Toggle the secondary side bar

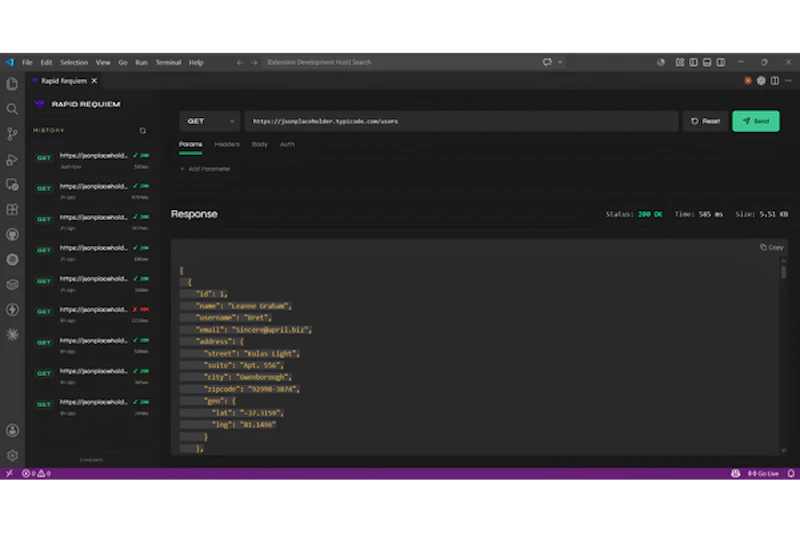pos(720,62)
